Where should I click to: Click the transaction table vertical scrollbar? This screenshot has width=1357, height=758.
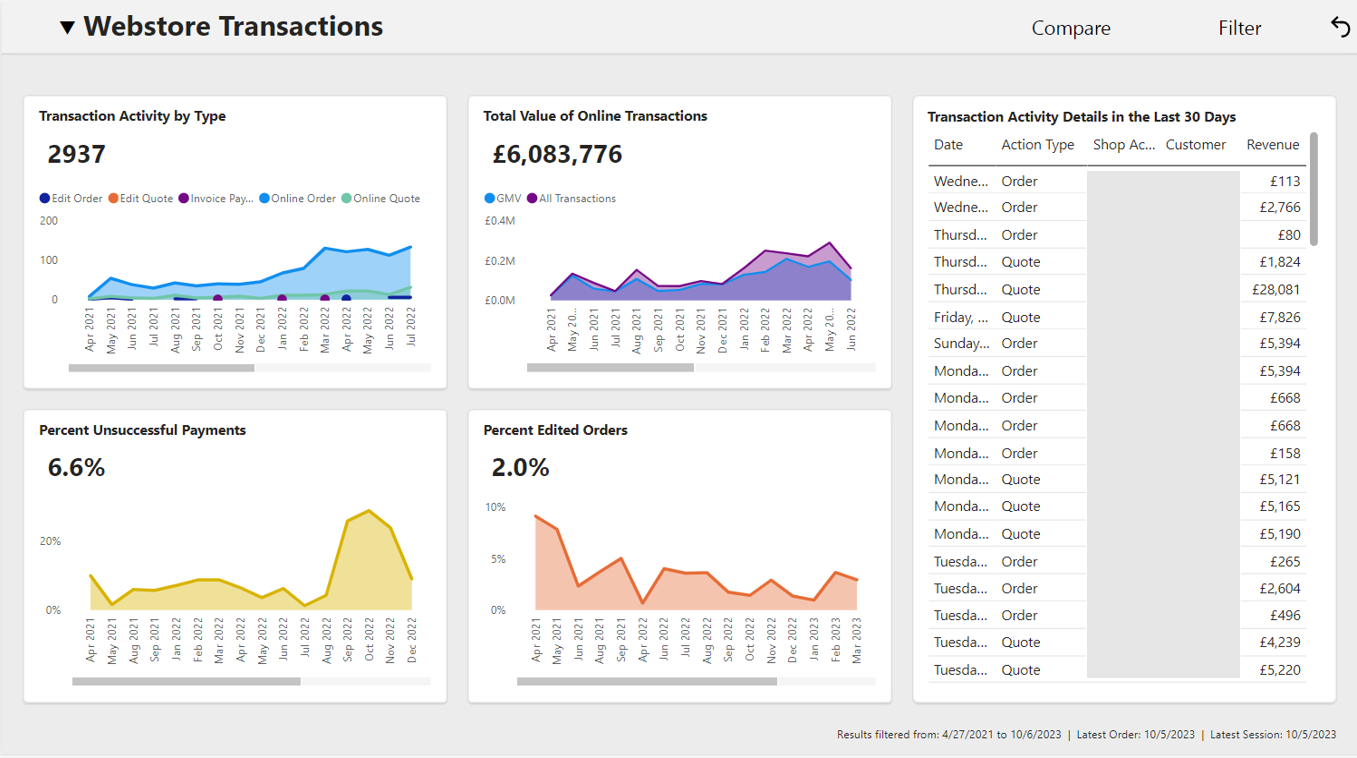(1313, 189)
